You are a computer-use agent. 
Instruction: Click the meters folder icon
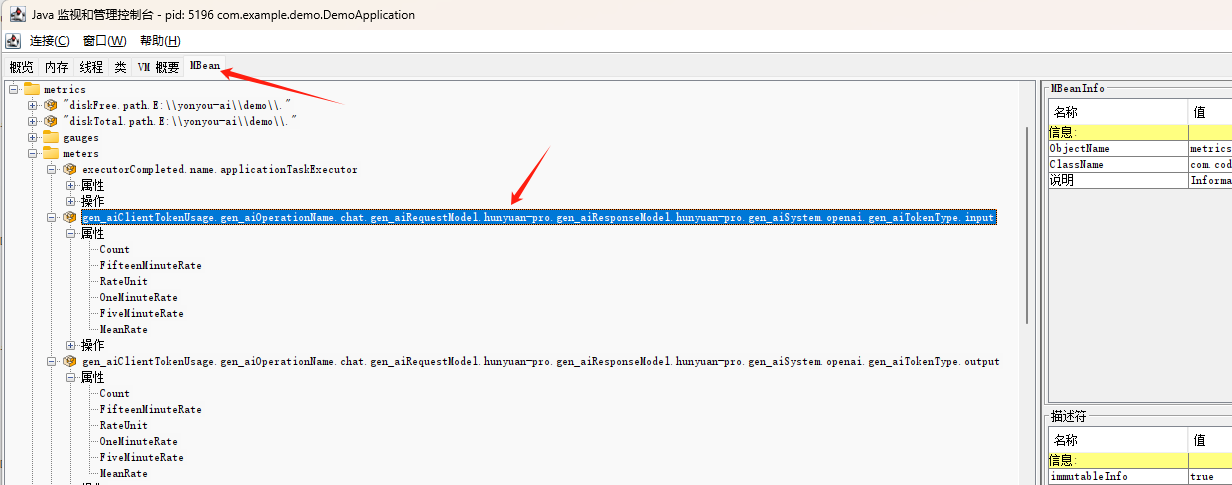(x=51, y=153)
